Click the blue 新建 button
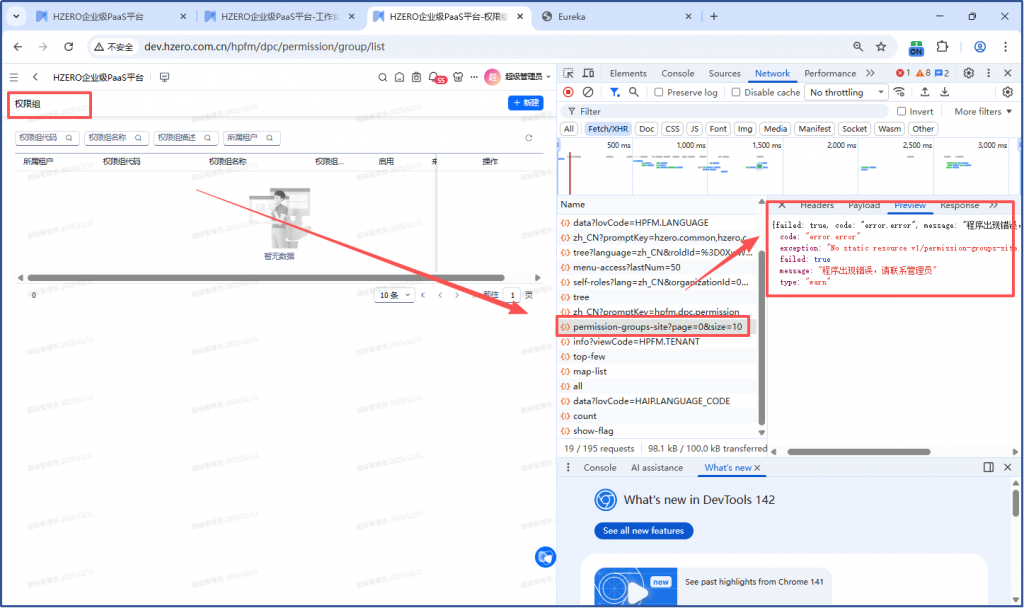 tap(525, 102)
